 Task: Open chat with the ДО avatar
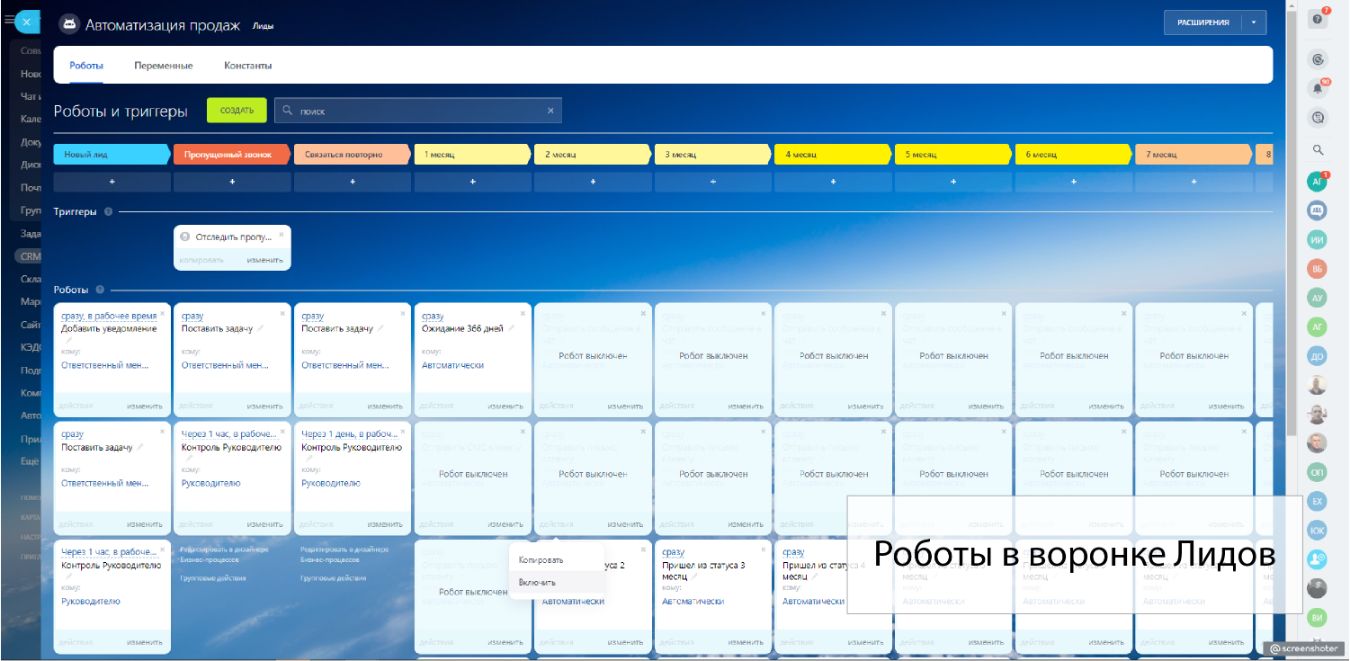pyautogui.click(x=1318, y=356)
